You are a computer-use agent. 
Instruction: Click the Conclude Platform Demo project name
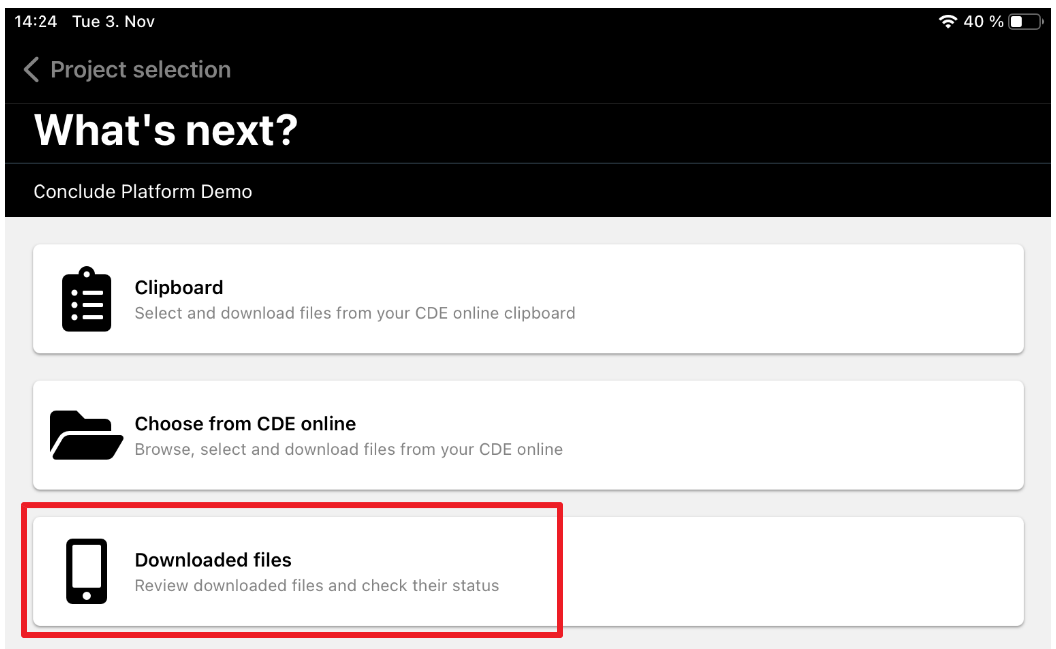coord(143,191)
